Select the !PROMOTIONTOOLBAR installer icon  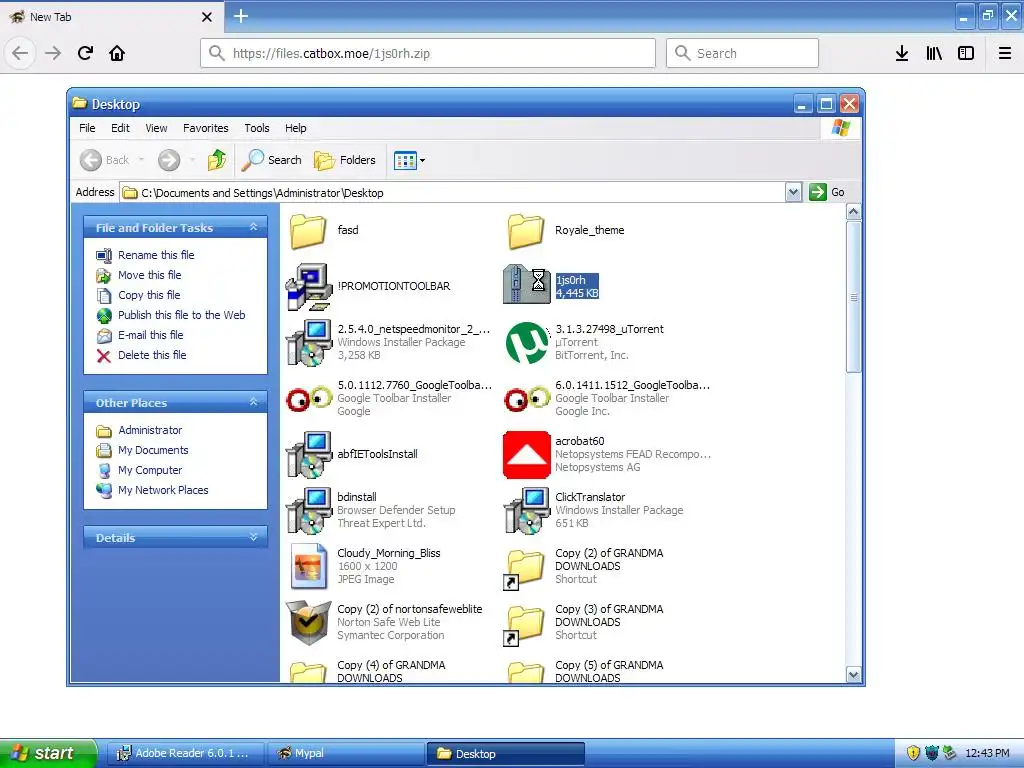309,287
